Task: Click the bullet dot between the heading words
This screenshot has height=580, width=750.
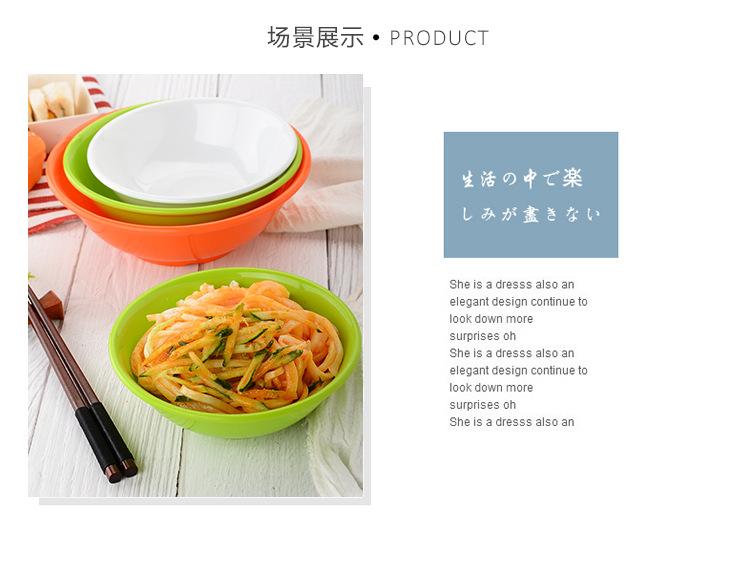Action: coord(376,38)
